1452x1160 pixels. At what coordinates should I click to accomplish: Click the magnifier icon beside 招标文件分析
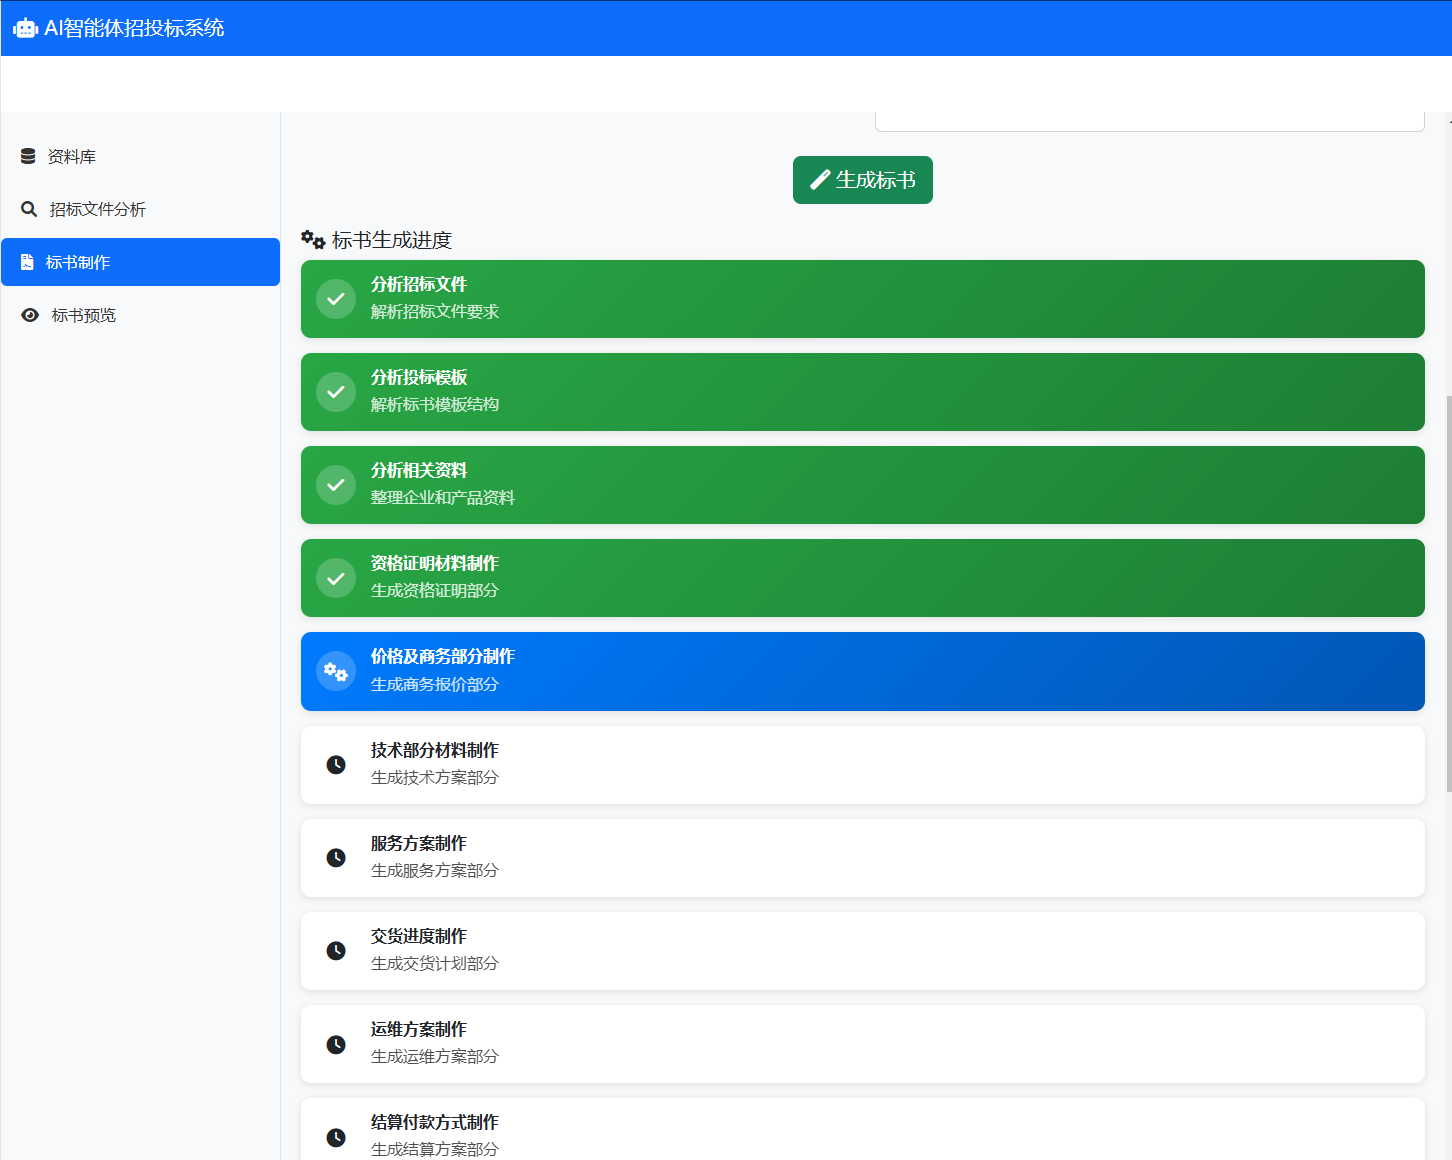pyautogui.click(x=29, y=209)
